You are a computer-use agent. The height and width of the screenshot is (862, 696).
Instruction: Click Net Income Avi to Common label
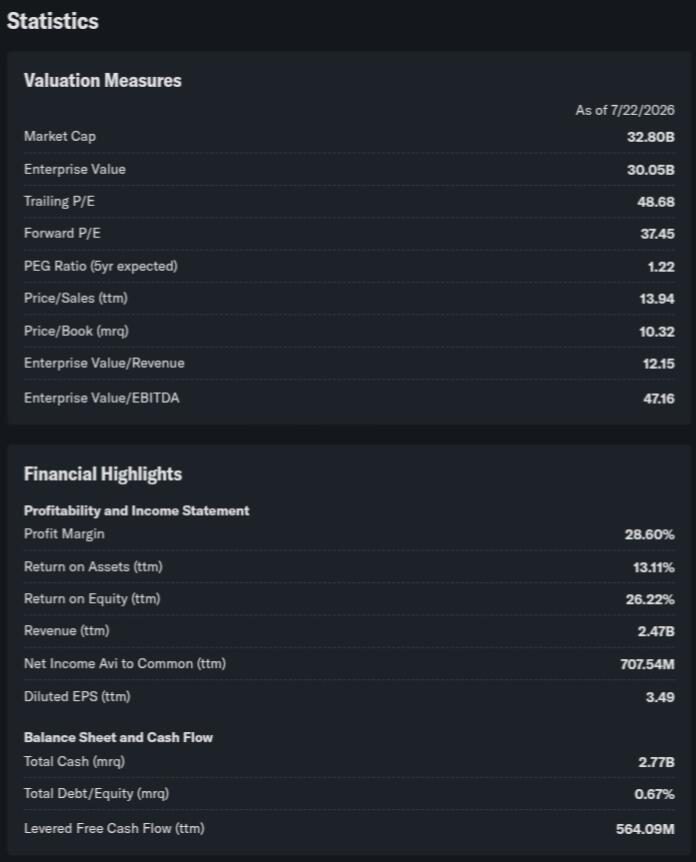pyautogui.click(x=125, y=664)
